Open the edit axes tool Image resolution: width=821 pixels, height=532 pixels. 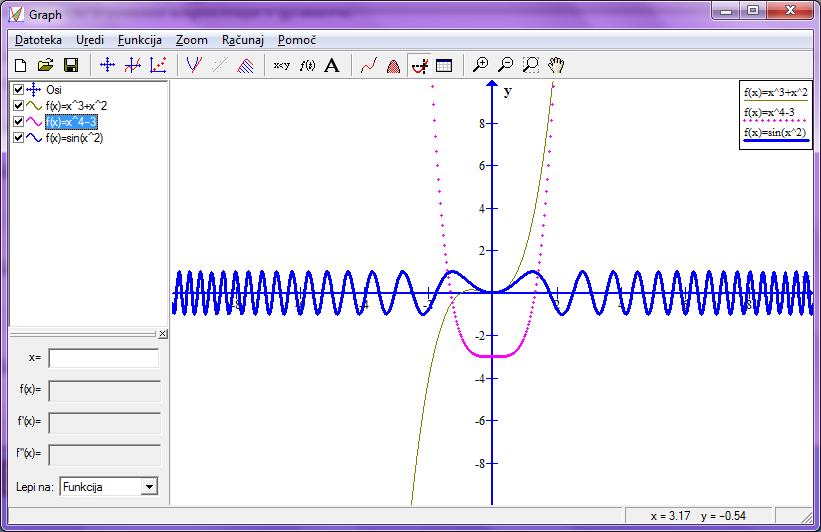(x=106, y=65)
